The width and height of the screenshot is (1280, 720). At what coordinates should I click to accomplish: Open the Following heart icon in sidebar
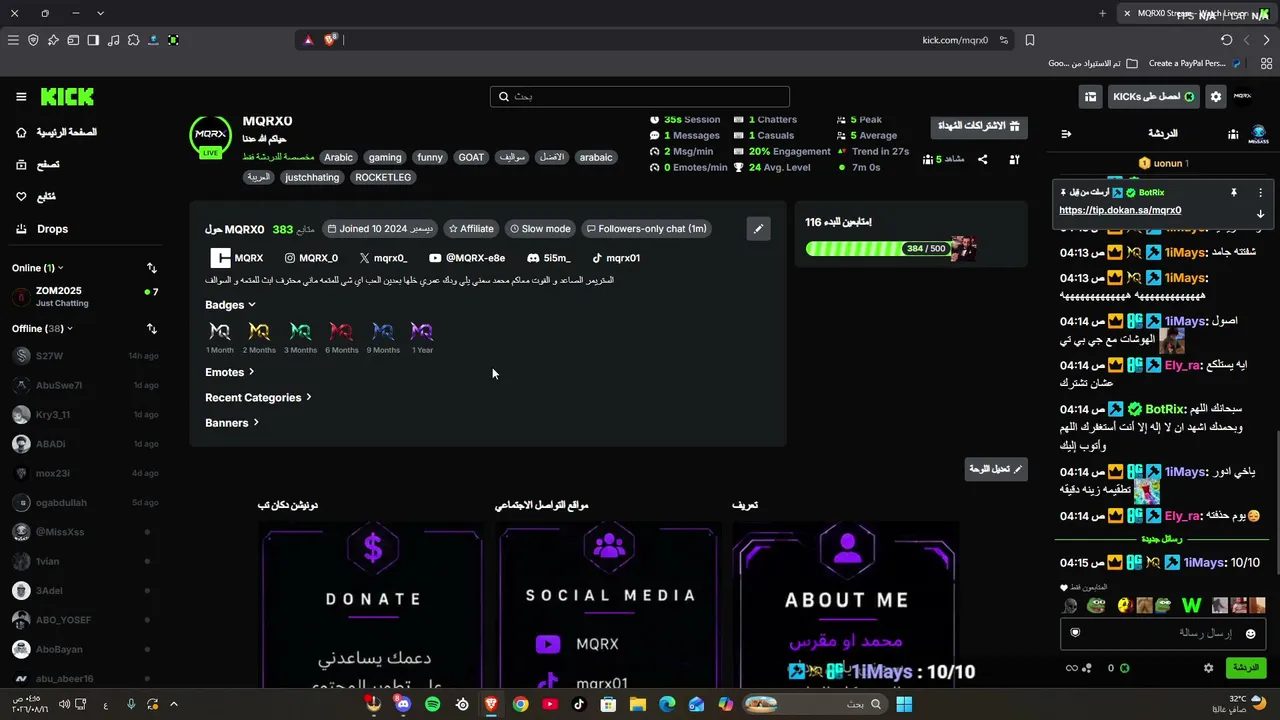[x=21, y=197]
